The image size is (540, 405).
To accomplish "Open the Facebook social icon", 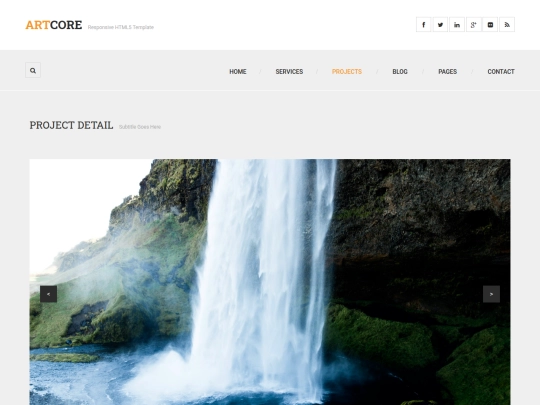I will pyautogui.click(x=424, y=24).
